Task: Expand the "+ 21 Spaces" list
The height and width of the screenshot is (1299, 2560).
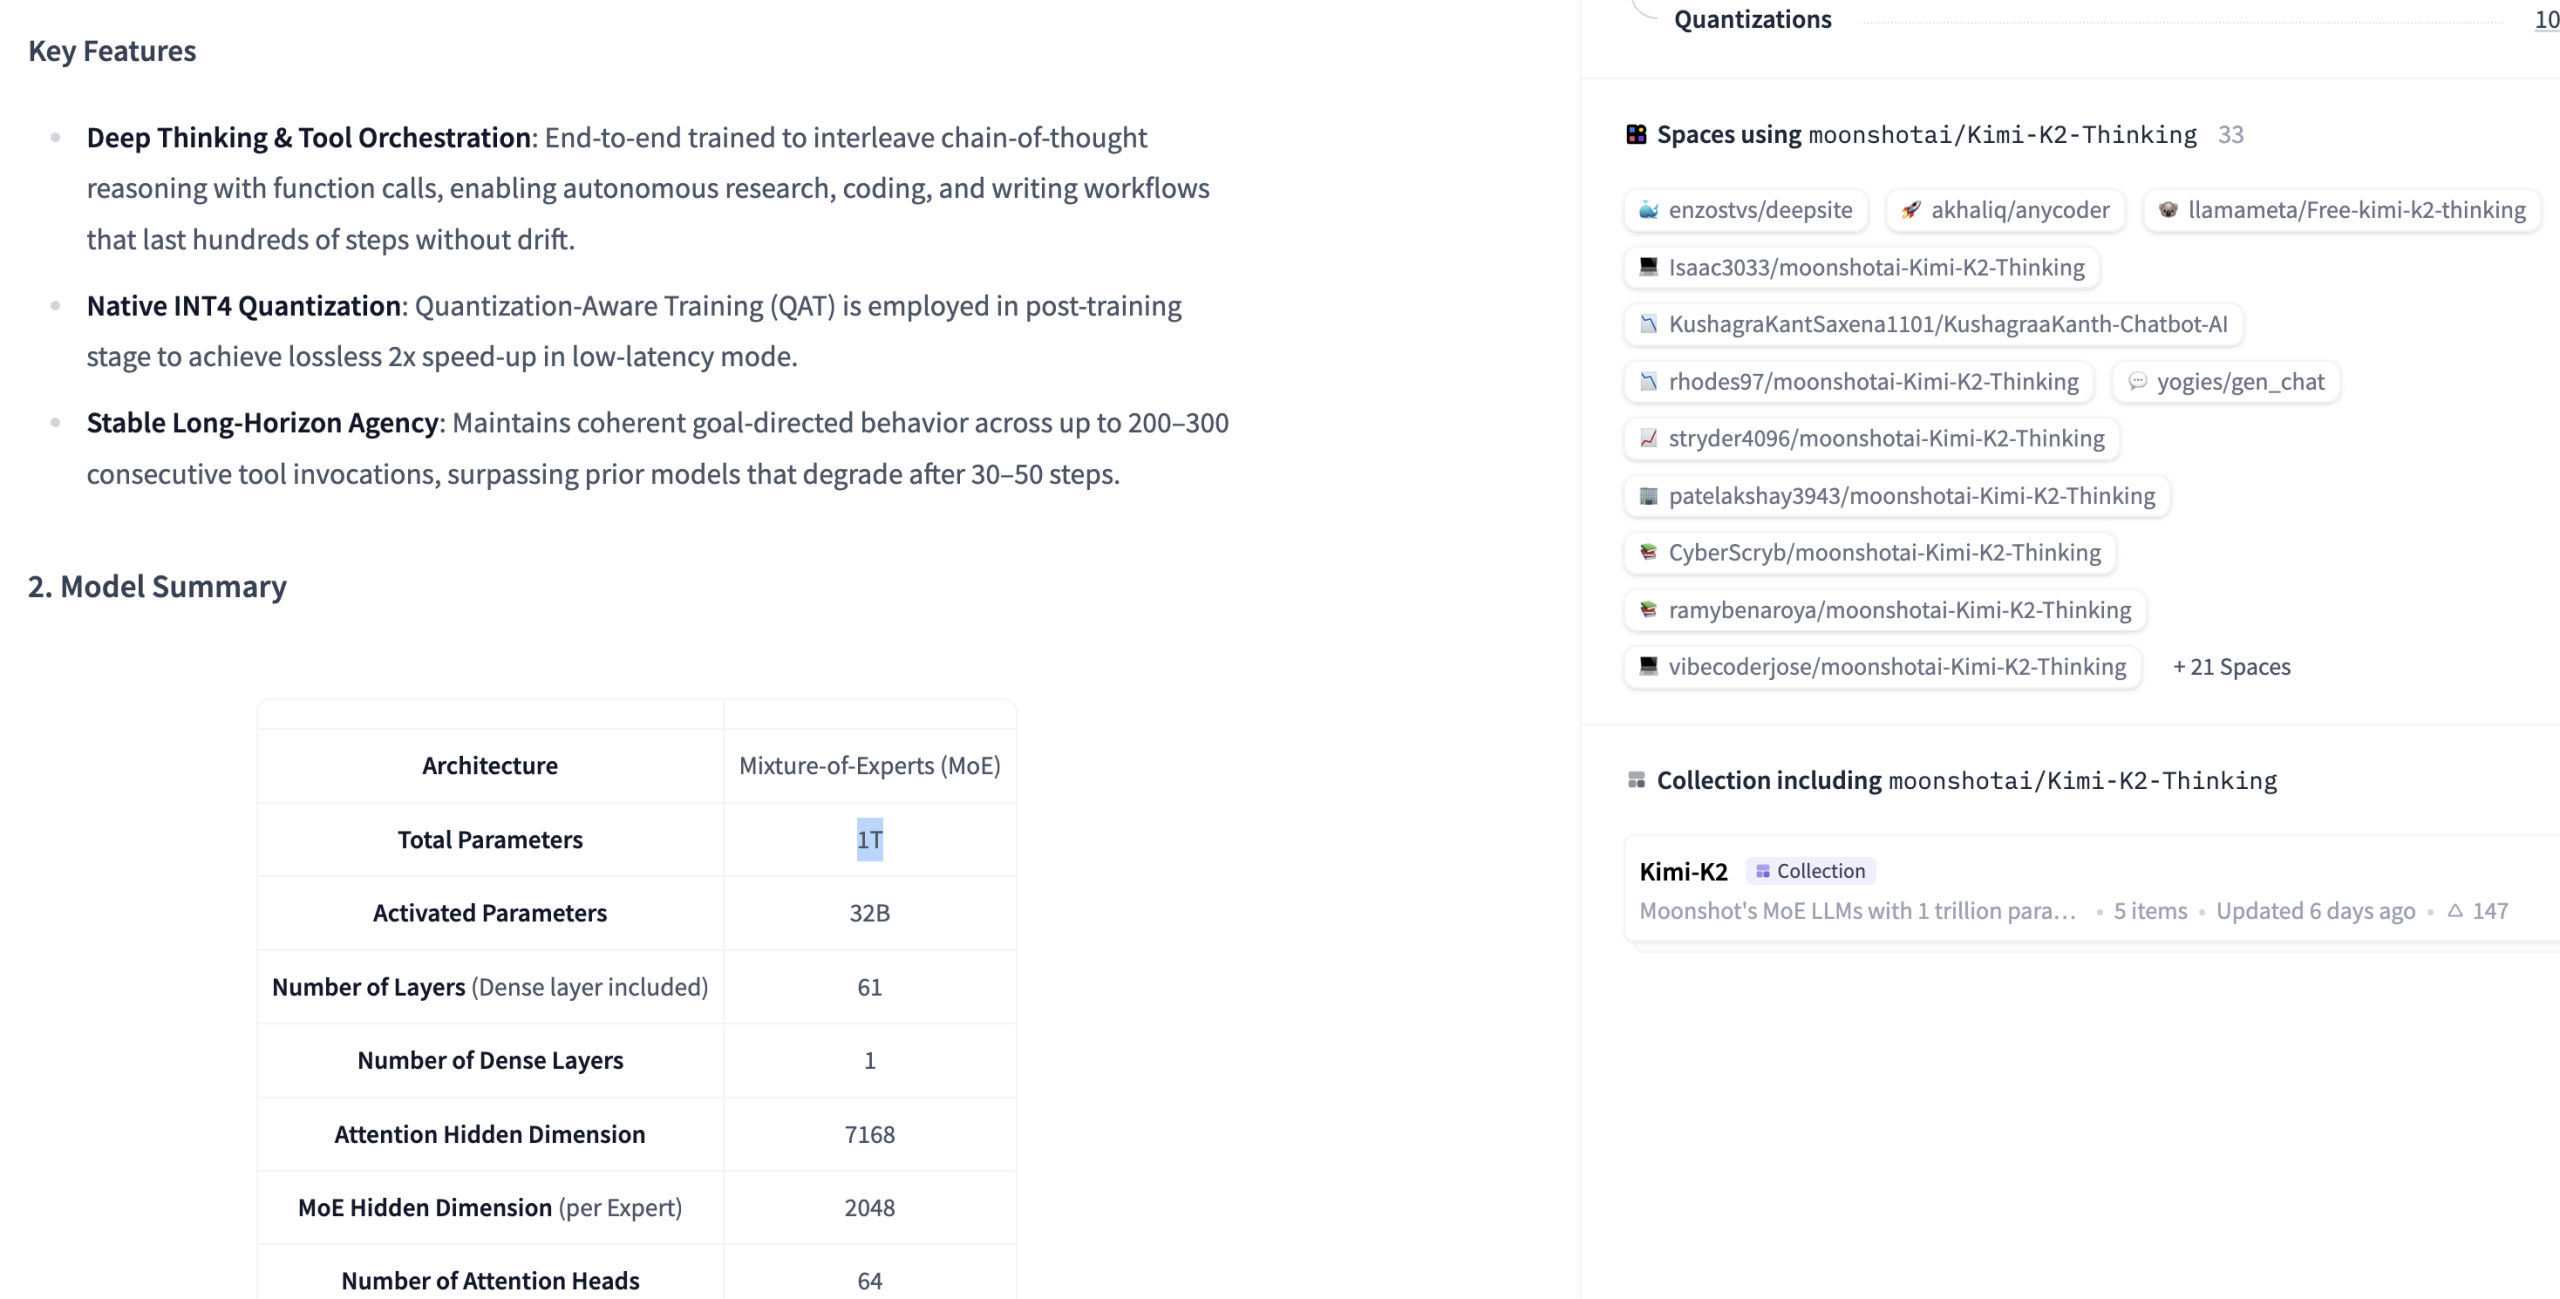Action: [x=2231, y=667]
